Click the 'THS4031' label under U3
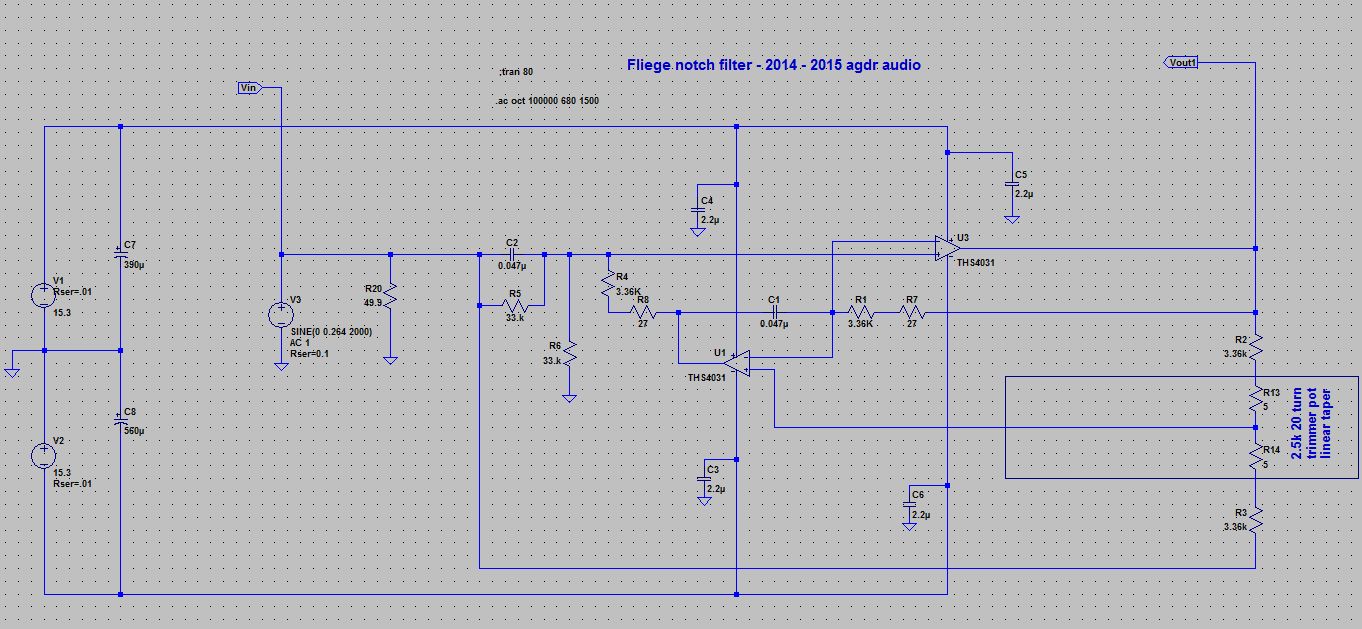Image resolution: width=1362 pixels, height=629 pixels. click(x=974, y=261)
